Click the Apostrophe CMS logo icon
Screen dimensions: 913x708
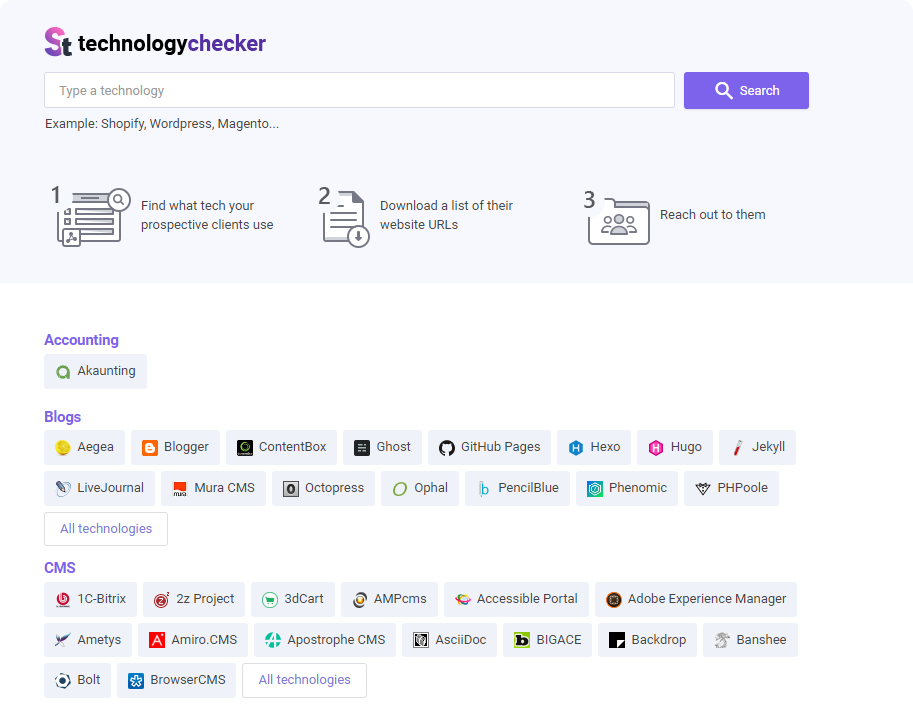(x=273, y=640)
